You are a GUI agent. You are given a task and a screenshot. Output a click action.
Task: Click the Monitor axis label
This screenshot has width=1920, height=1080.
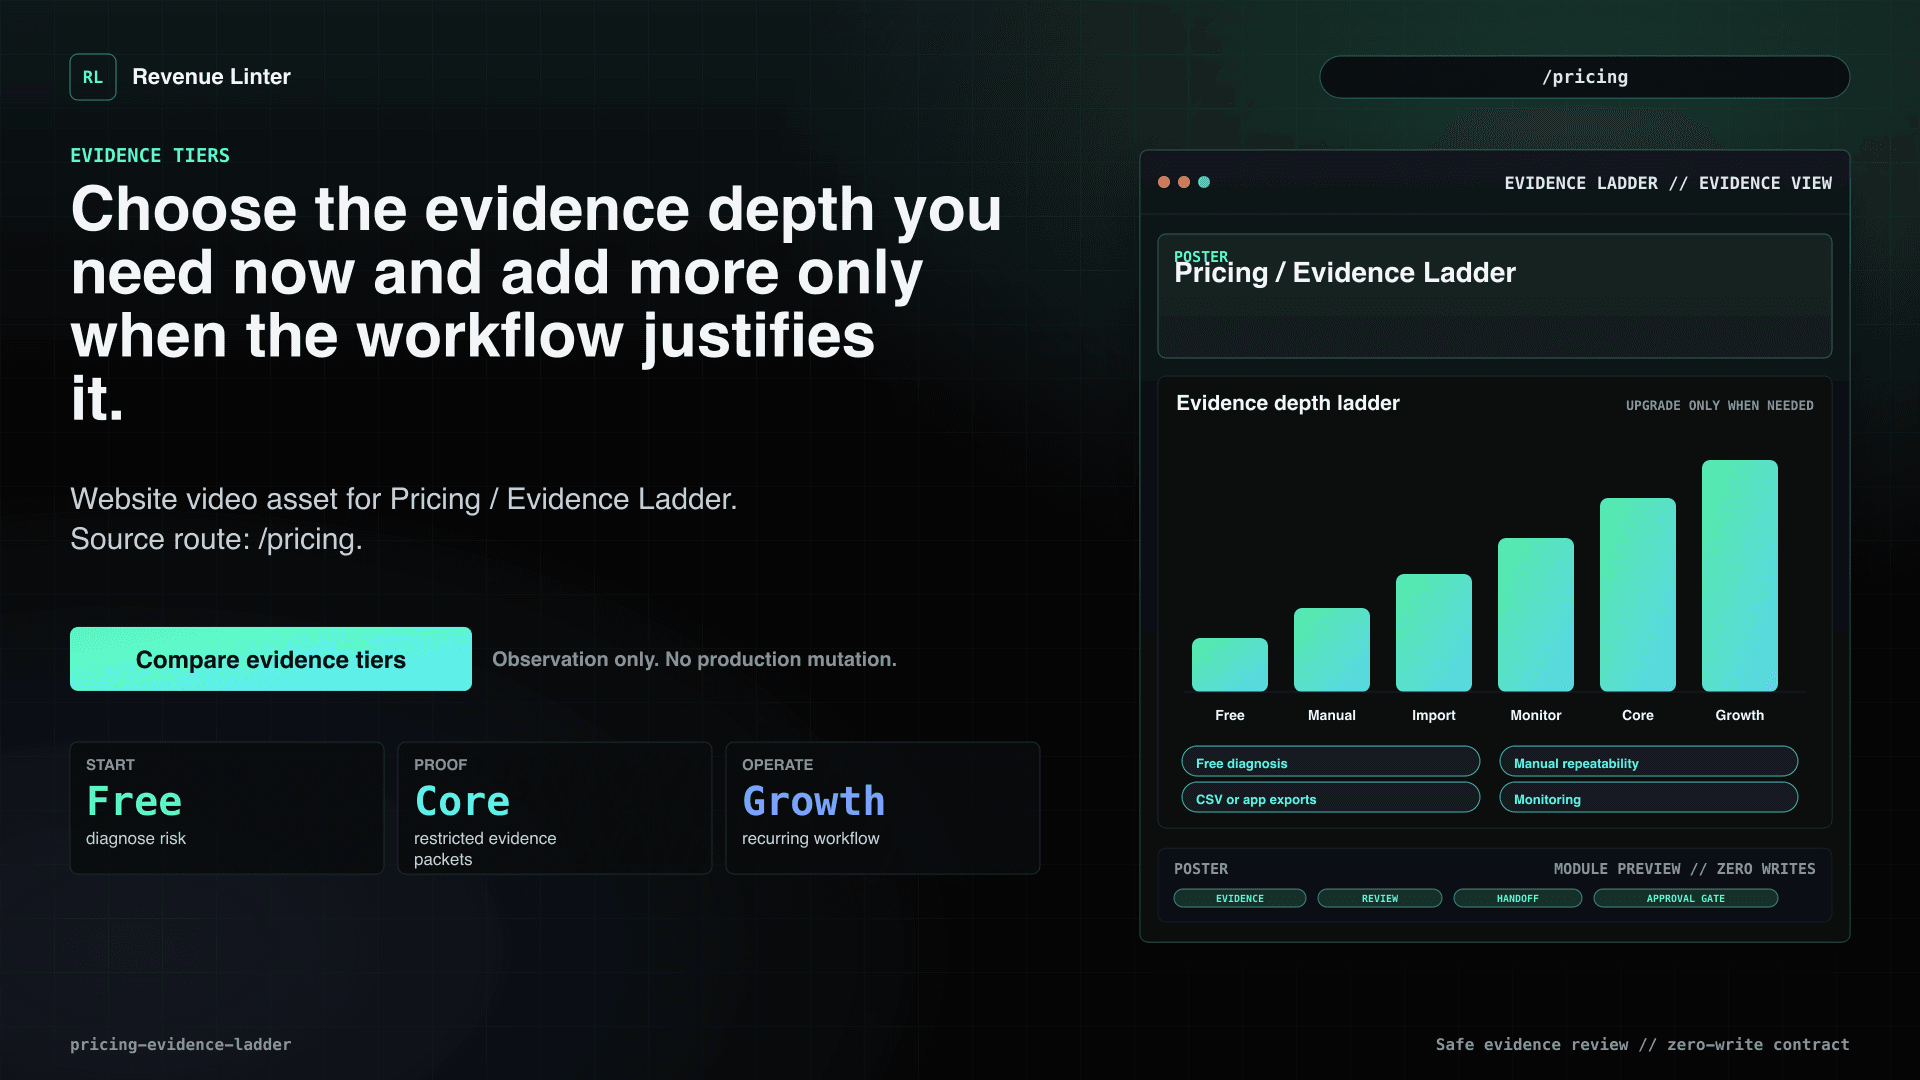(x=1536, y=715)
